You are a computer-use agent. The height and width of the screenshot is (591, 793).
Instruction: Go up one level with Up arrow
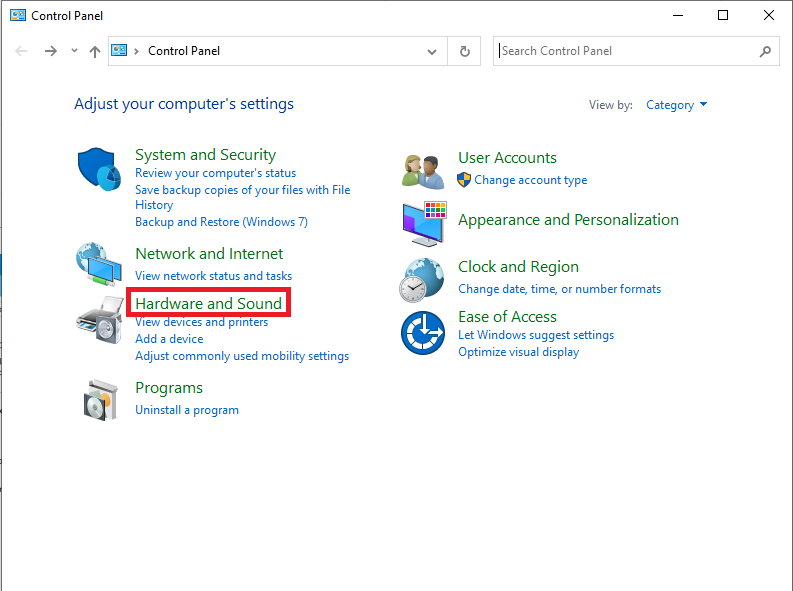click(x=95, y=51)
